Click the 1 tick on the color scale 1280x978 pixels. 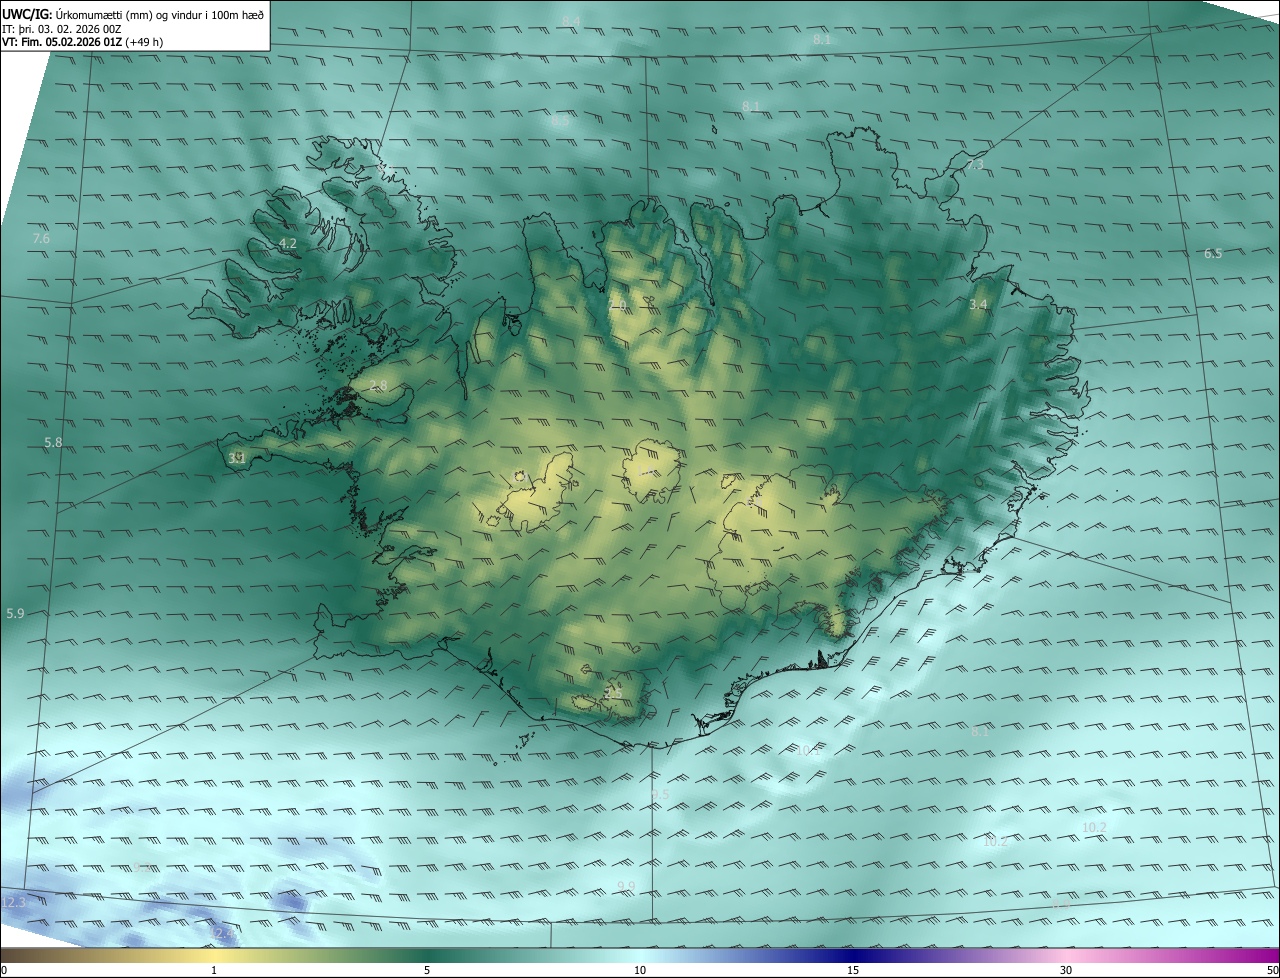(214, 971)
